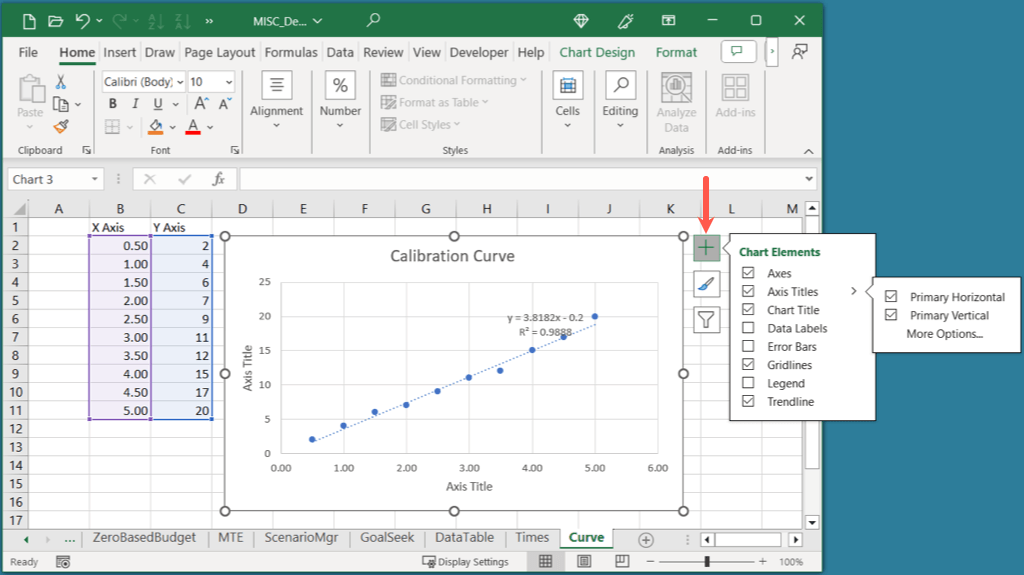Click the Format Painter icon
The width and height of the screenshot is (1024, 575).
(61, 126)
